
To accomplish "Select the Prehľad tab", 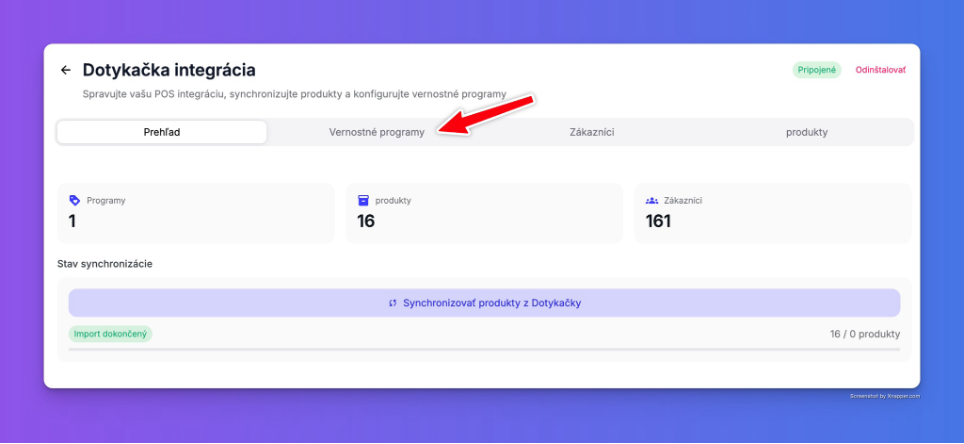I will [x=162, y=132].
